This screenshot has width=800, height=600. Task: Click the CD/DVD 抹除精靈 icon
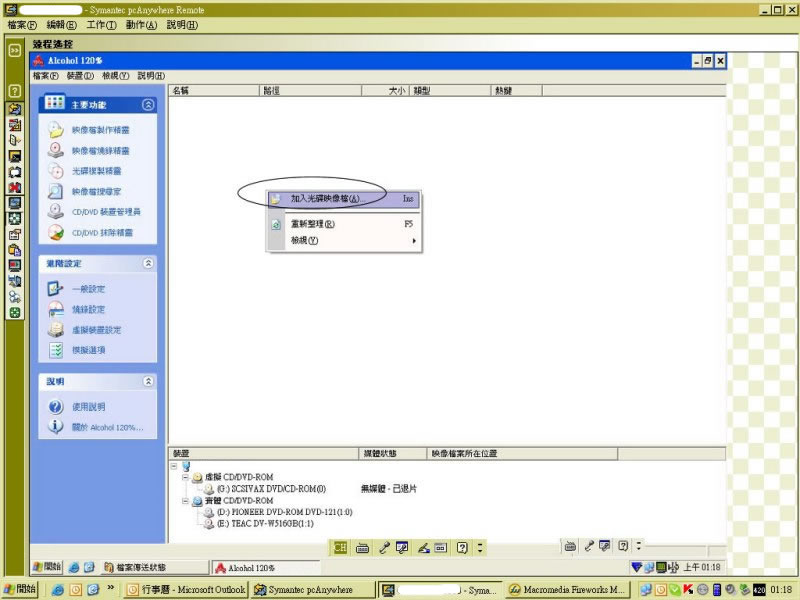pyautogui.click(x=56, y=232)
